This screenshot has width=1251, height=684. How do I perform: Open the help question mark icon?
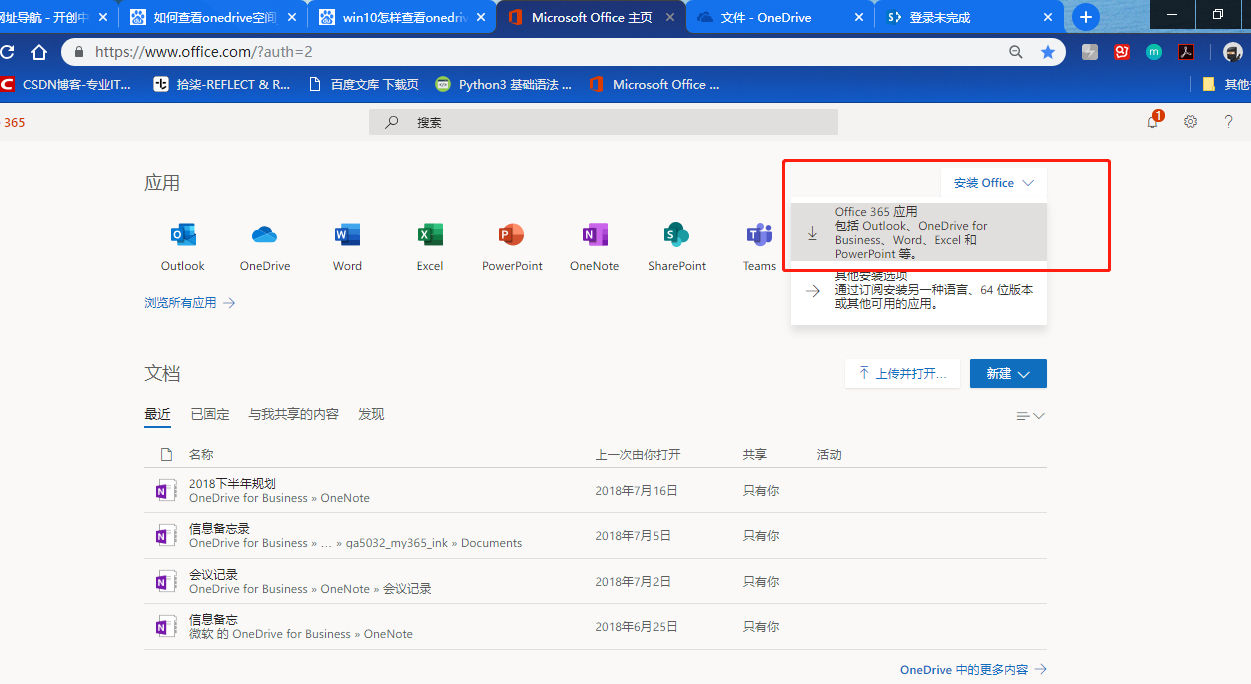click(1228, 121)
